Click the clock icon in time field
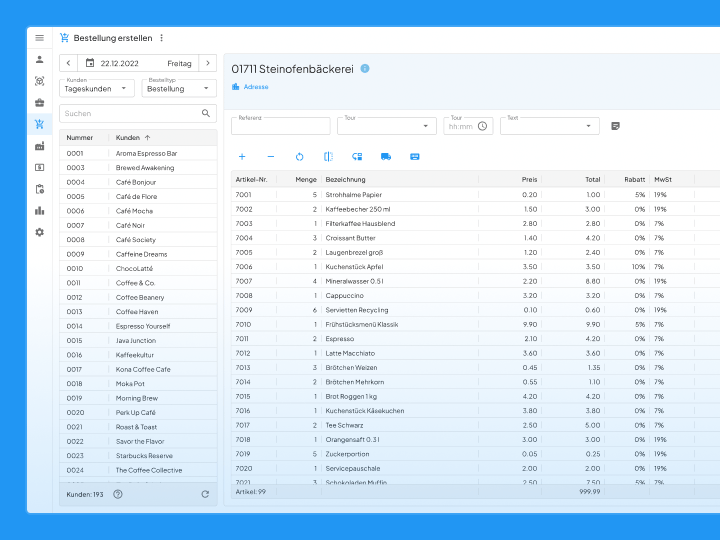This screenshot has height=540, width=720. 482,126
